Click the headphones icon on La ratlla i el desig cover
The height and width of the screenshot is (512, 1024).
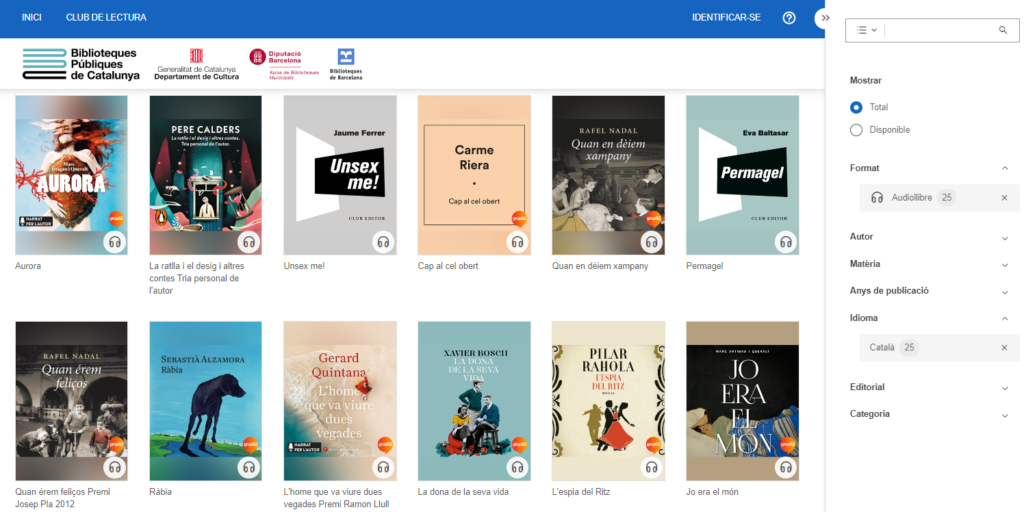[249, 242]
